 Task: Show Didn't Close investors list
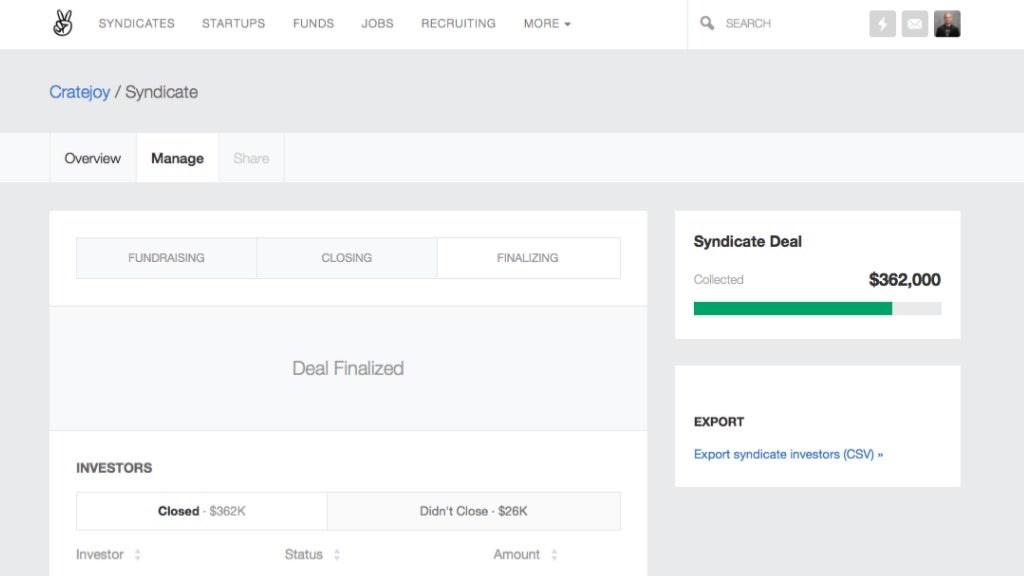pyautogui.click(x=473, y=511)
